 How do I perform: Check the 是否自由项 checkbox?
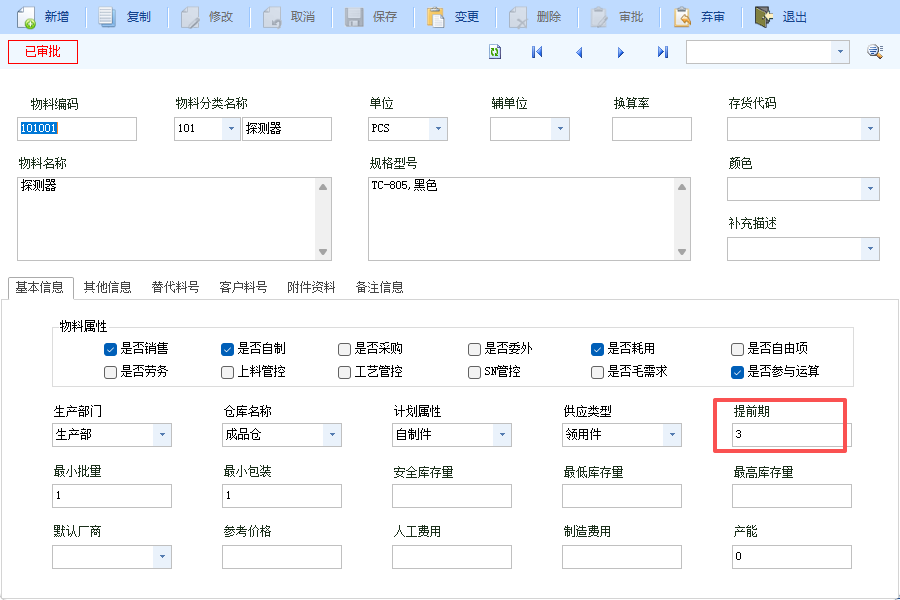[738, 349]
